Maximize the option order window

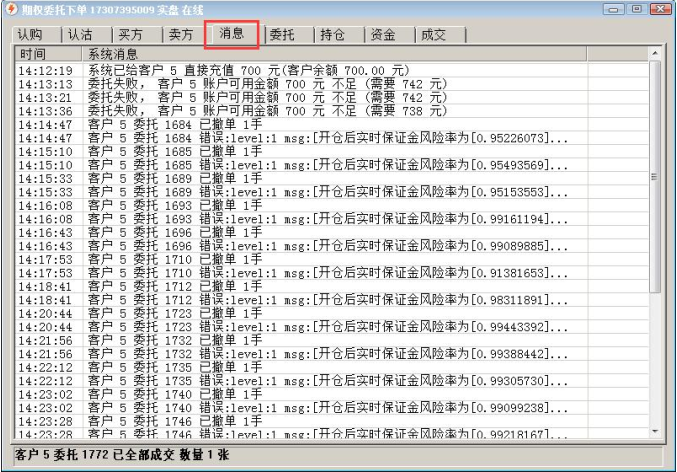click(x=637, y=9)
